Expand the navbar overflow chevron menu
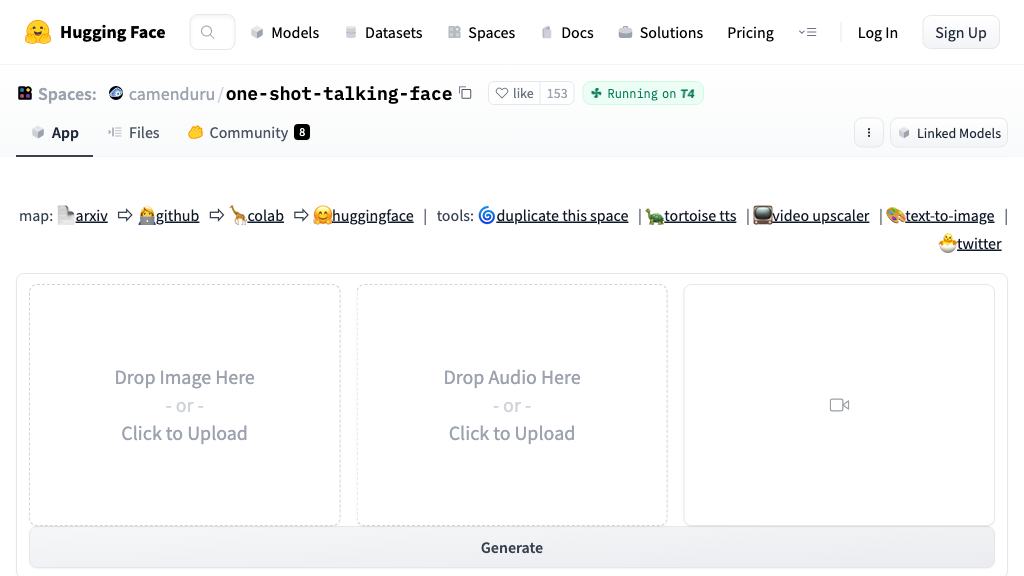Screen dimensions: 1024x576 pos(807,32)
